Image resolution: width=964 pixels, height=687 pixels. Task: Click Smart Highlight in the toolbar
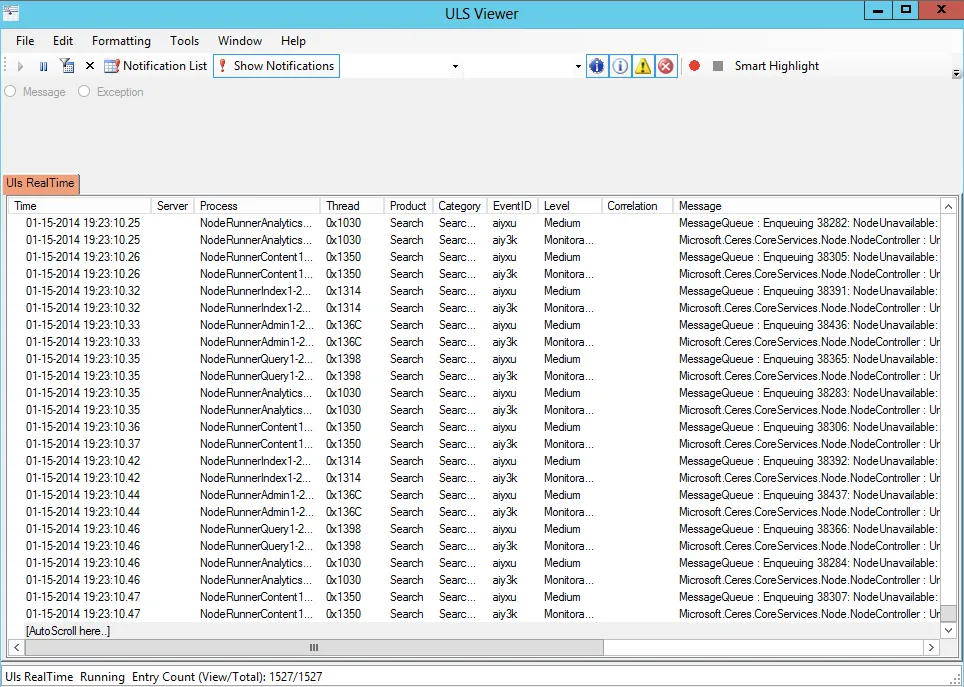pos(776,66)
